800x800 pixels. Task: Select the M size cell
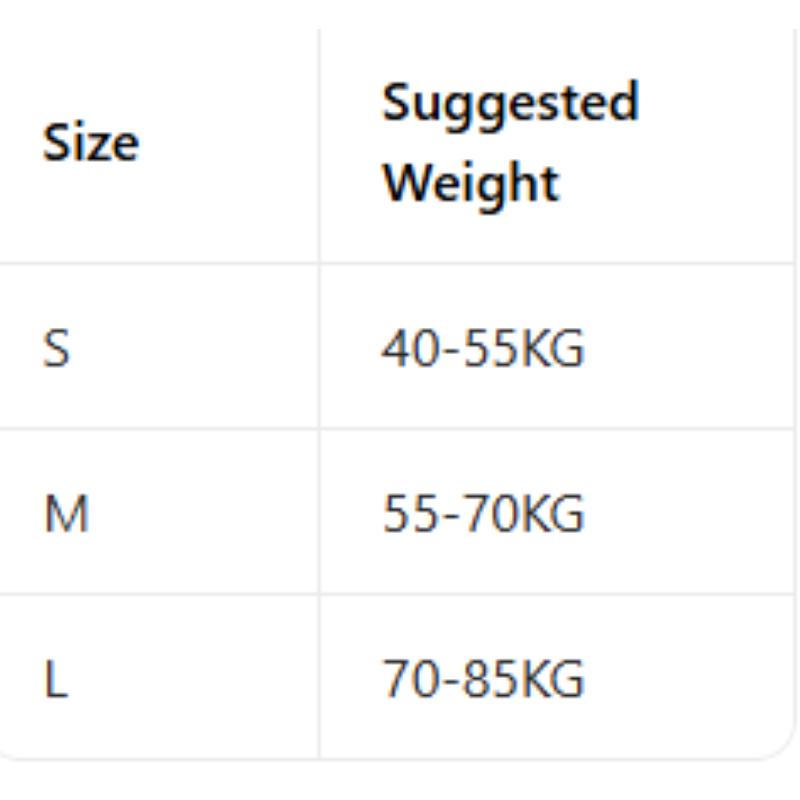coord(66,514)
